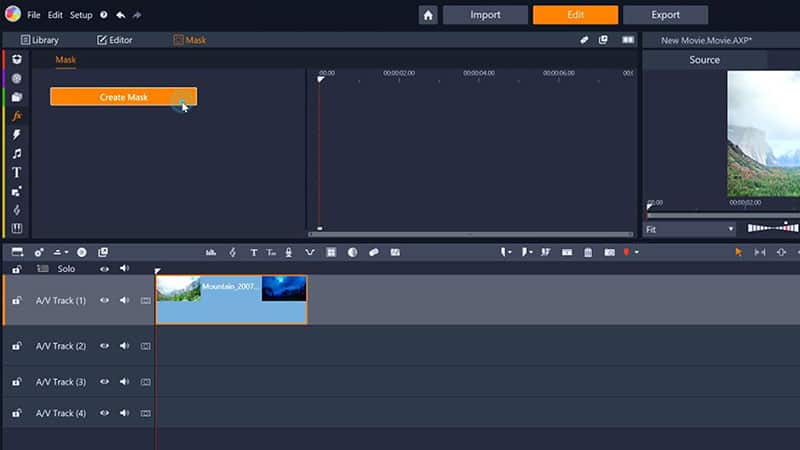Expand the red marker dropdown arrow in timeline toolbar
The image size is (800, 450).
tap(636, 253)
